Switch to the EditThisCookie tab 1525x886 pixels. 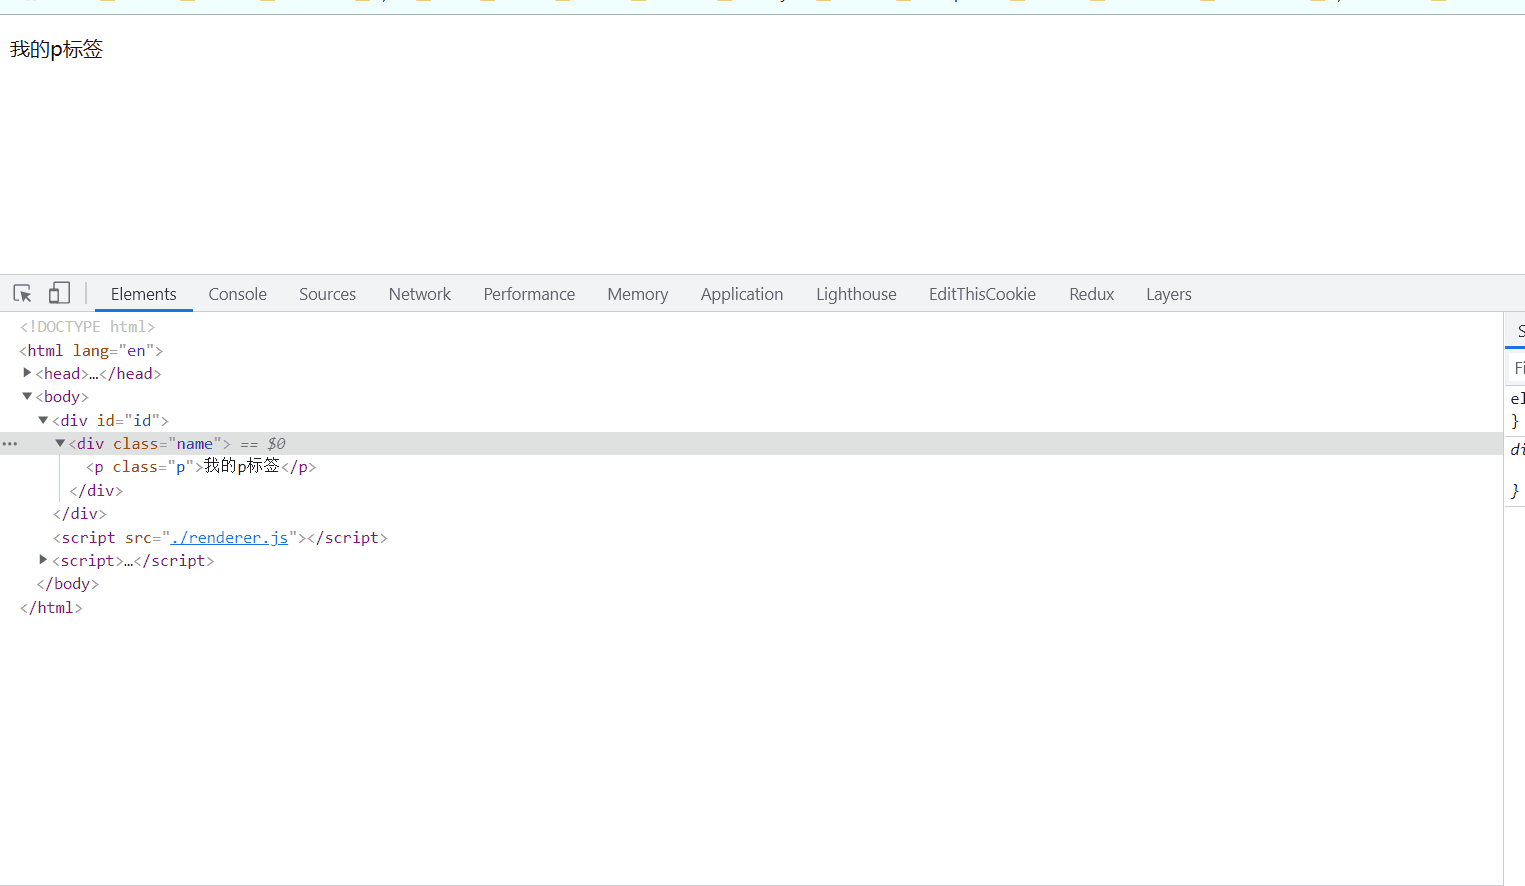pos(982,294)
